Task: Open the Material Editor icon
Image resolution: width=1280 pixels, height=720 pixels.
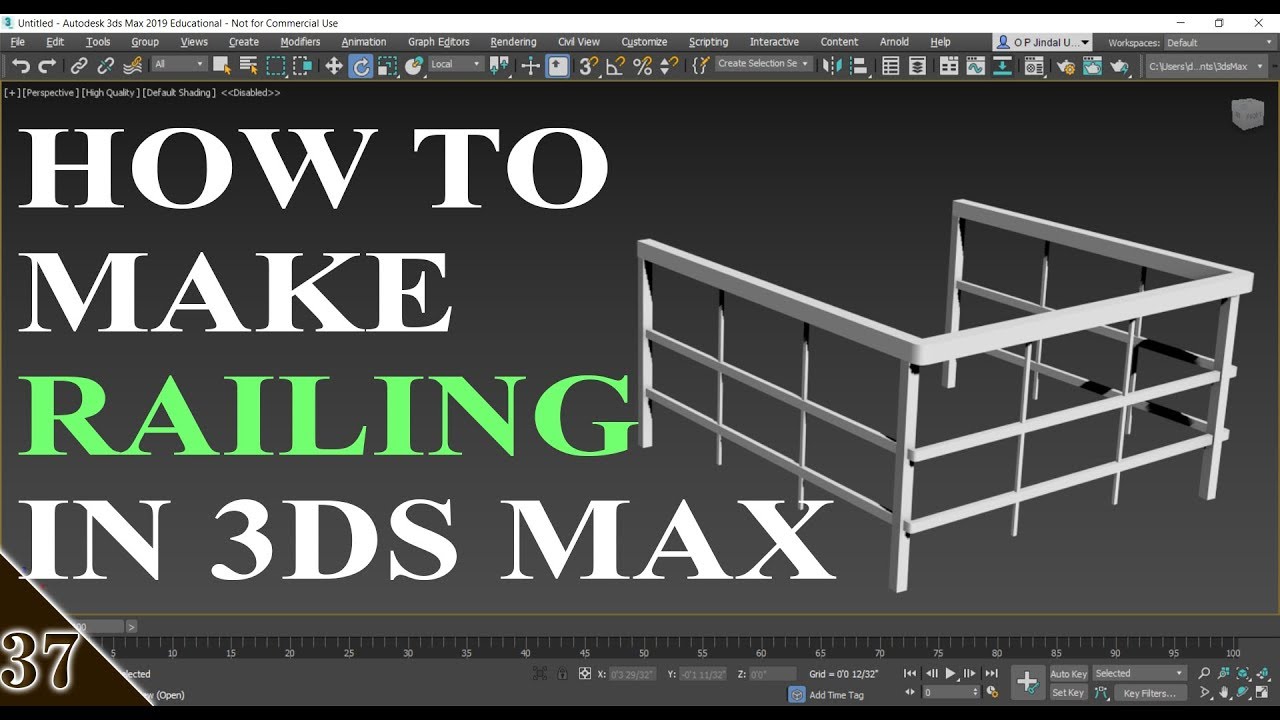Action: (x=1034, y=66)
